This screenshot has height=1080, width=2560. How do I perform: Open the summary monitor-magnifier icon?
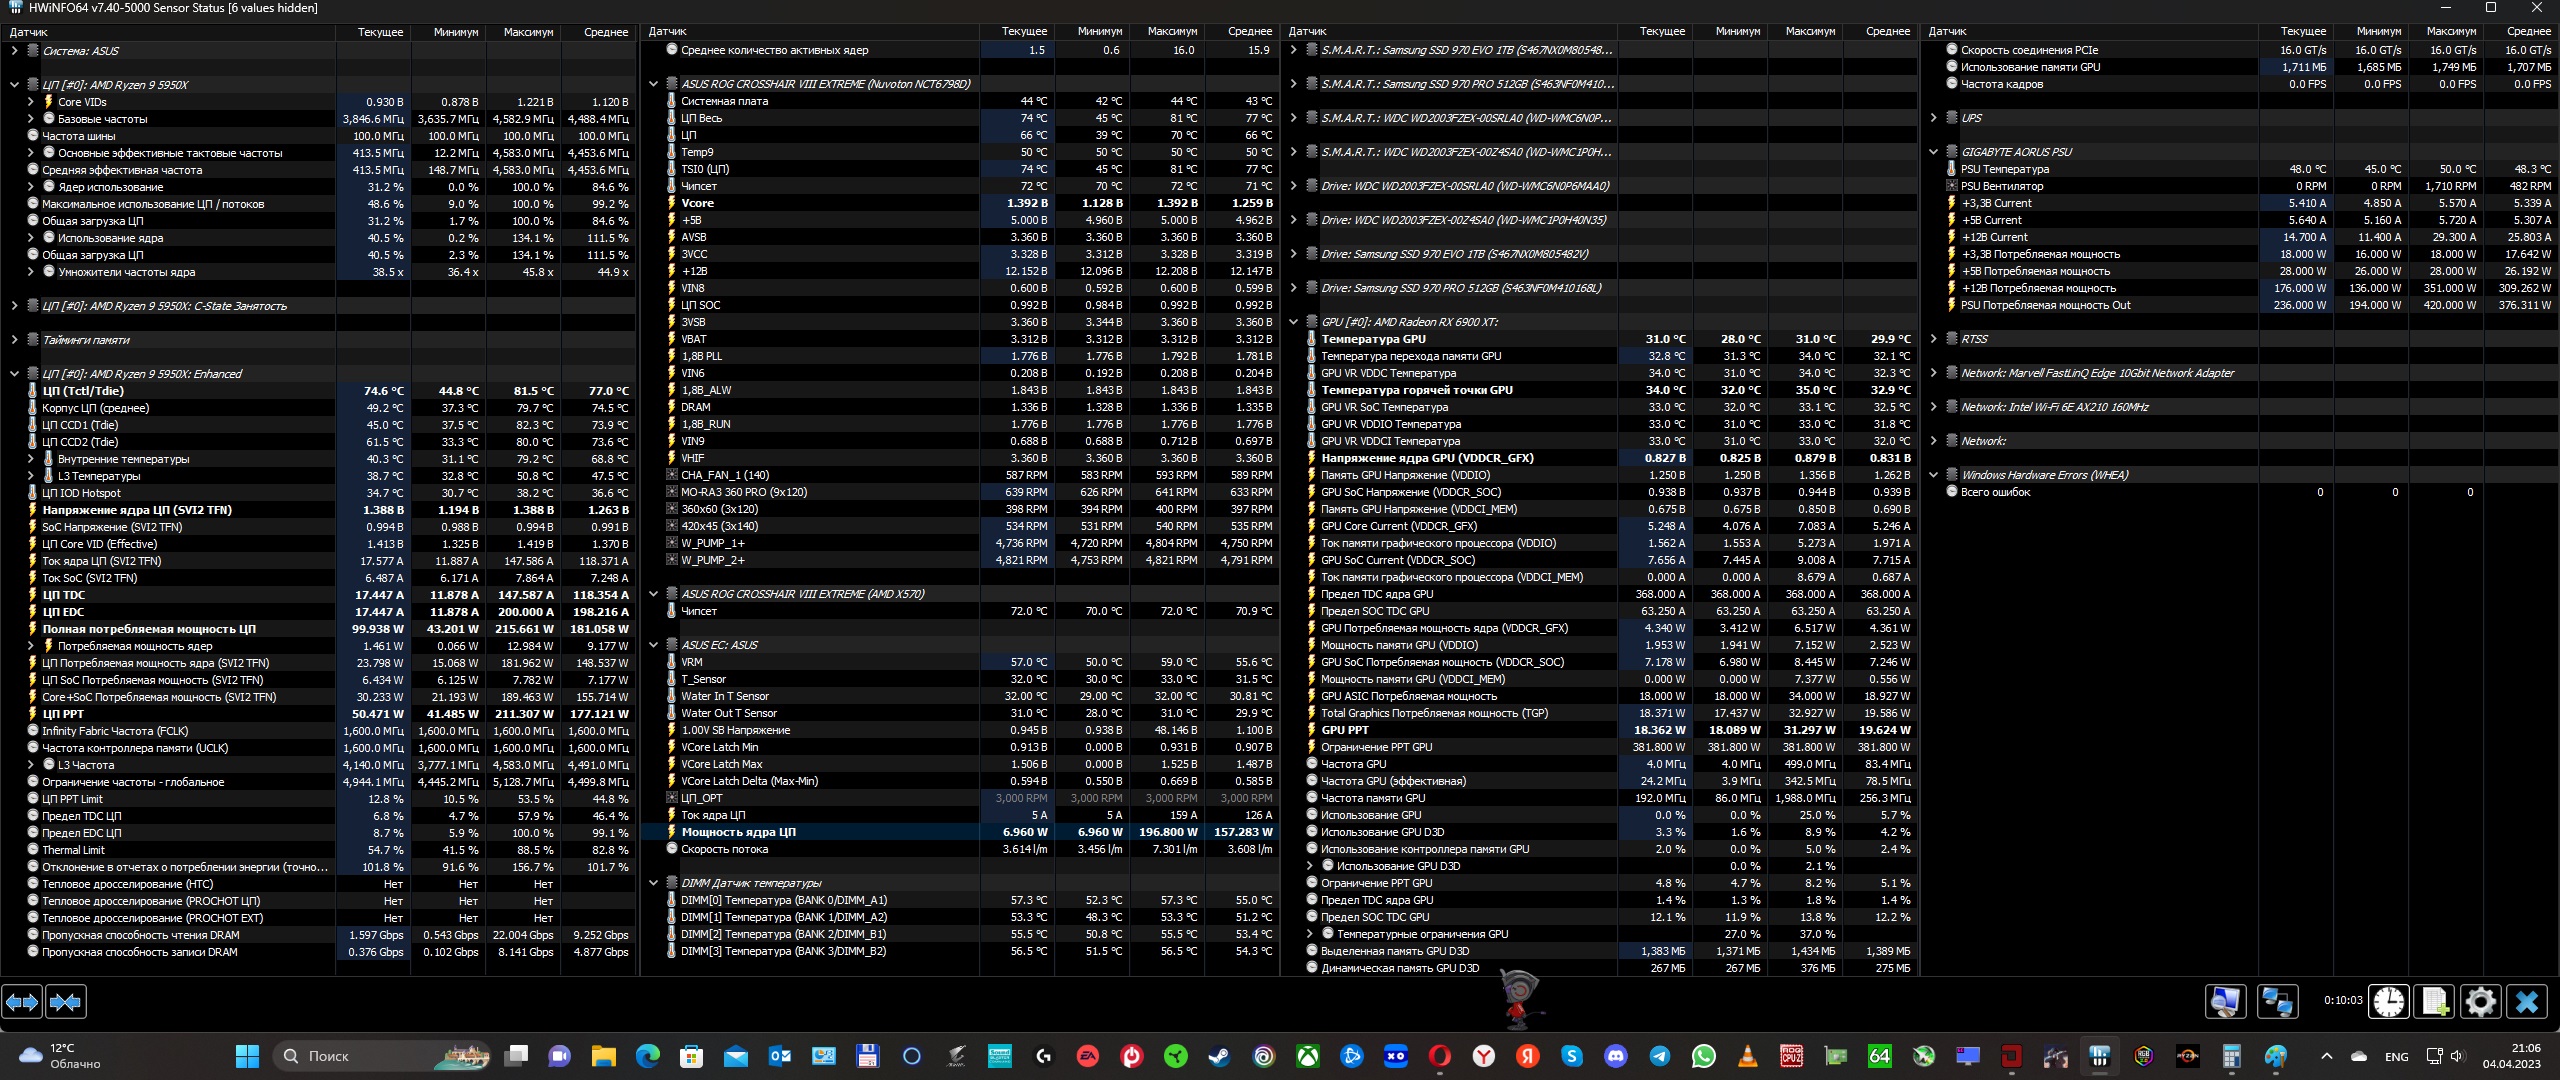pos(2225,1001)
